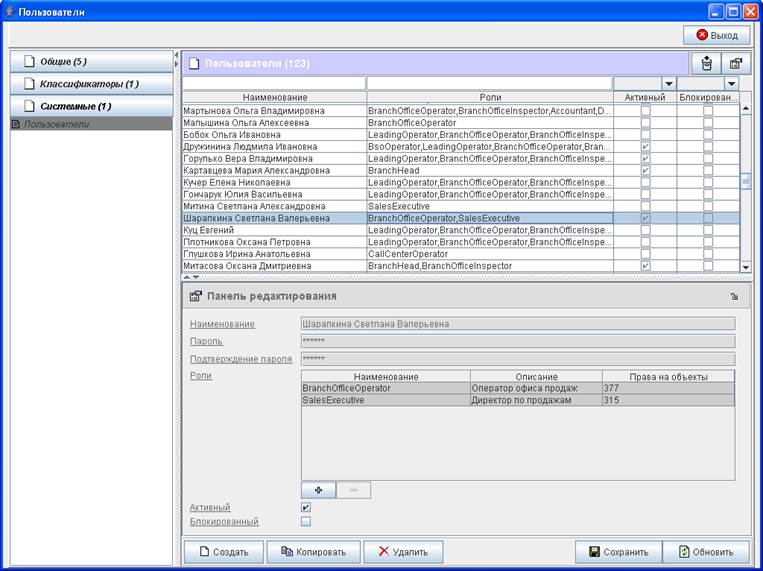Image resolution: width=763 pixels, height=571 pixels.
Task: Click the Наименование filter input field
Action: [x=273, y=84]
